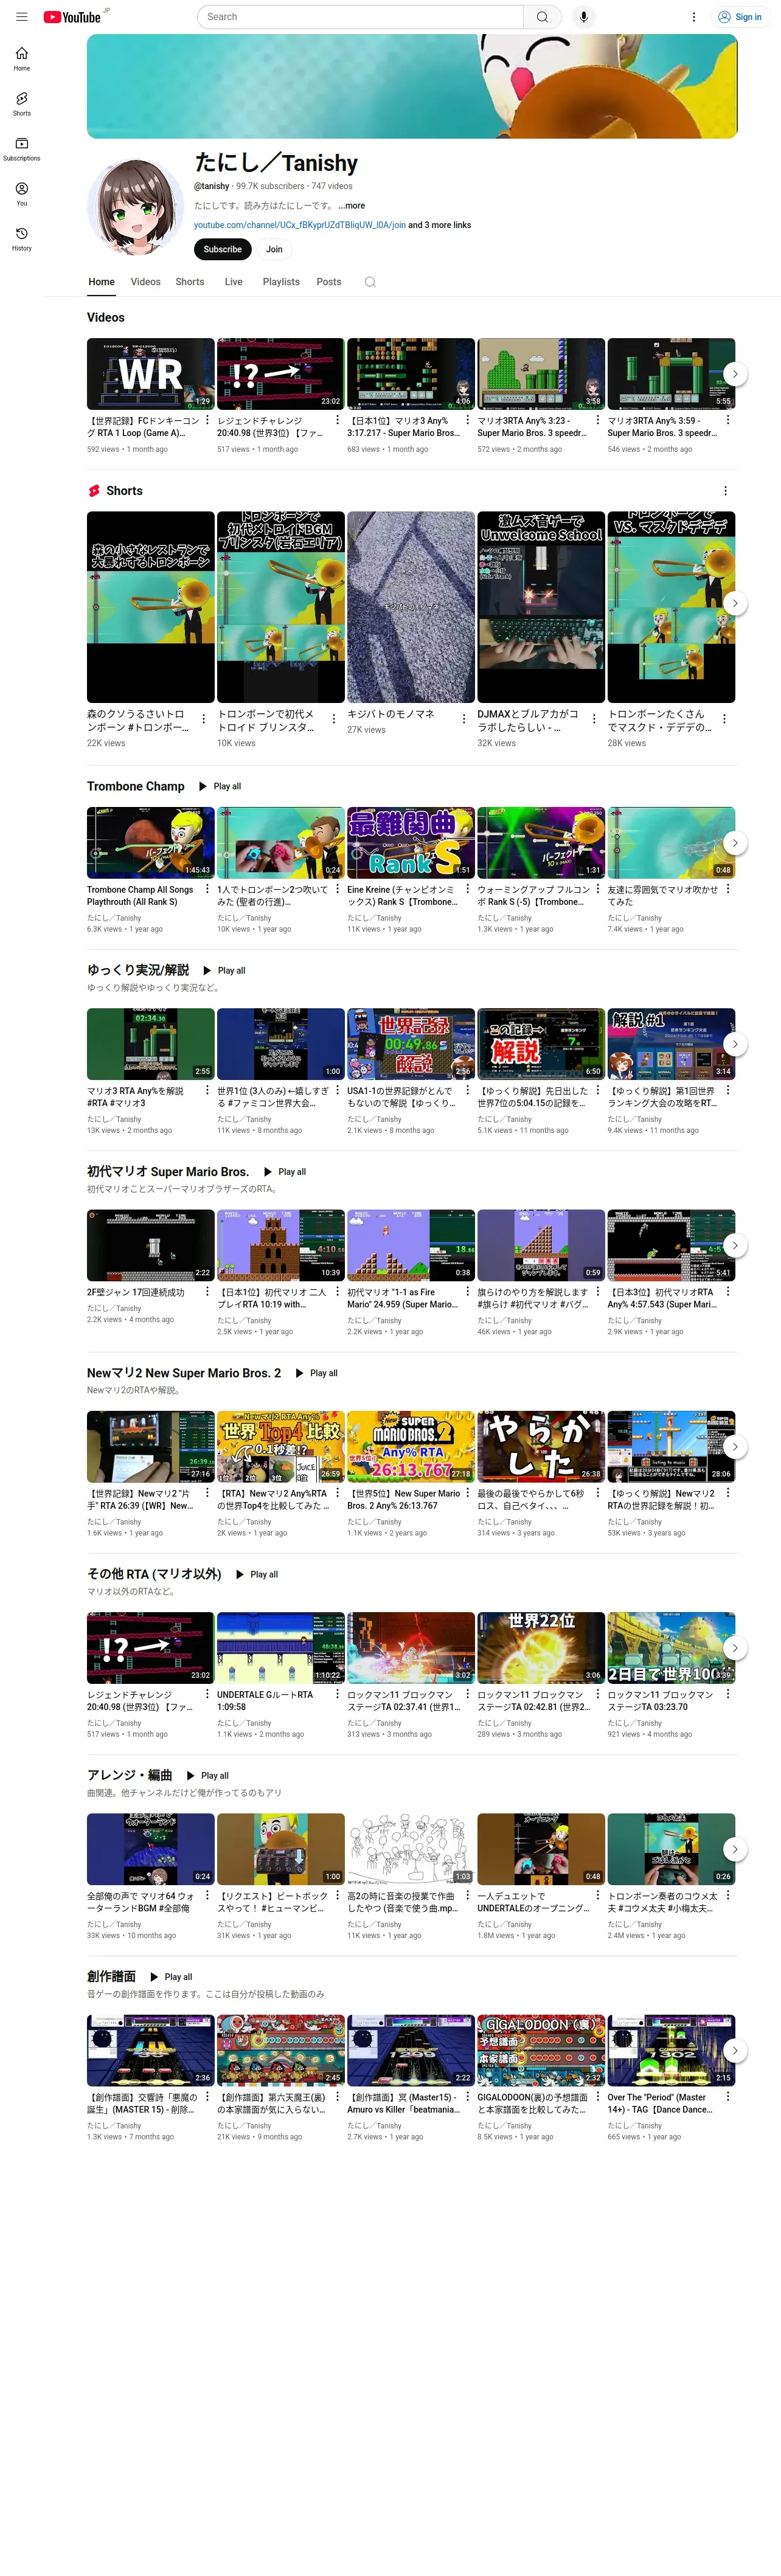Show more Shorts with next arrow
This screenshot has width=781, height=2576.
pos(735,603)
